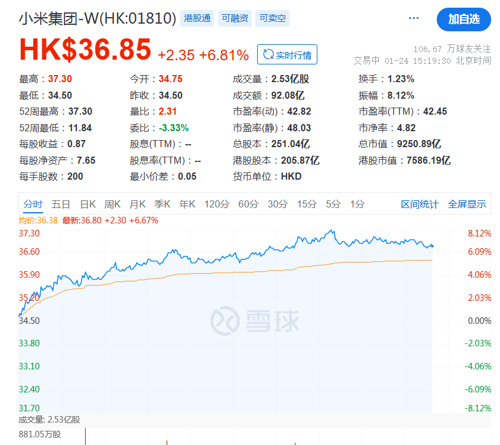This screenshot has height=445, width=500.
Task: Open 全屏显示 fullscreen chart
Action: pyautogui.click(x=467, y=204)
